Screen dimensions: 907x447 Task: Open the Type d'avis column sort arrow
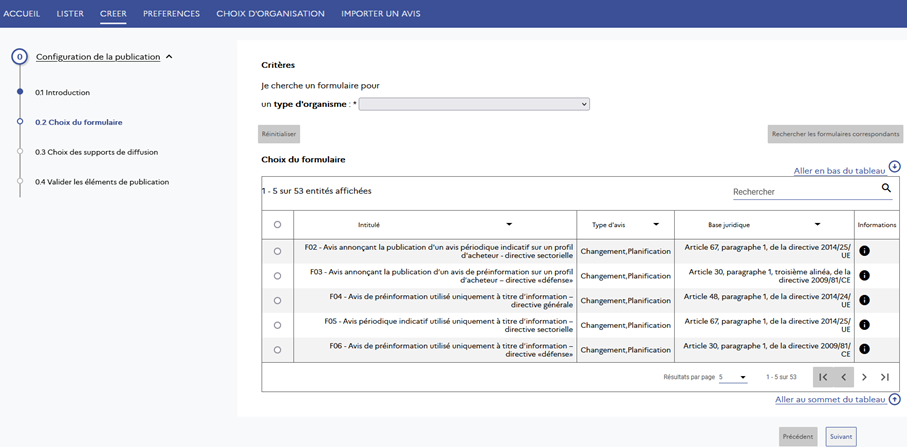657,224
